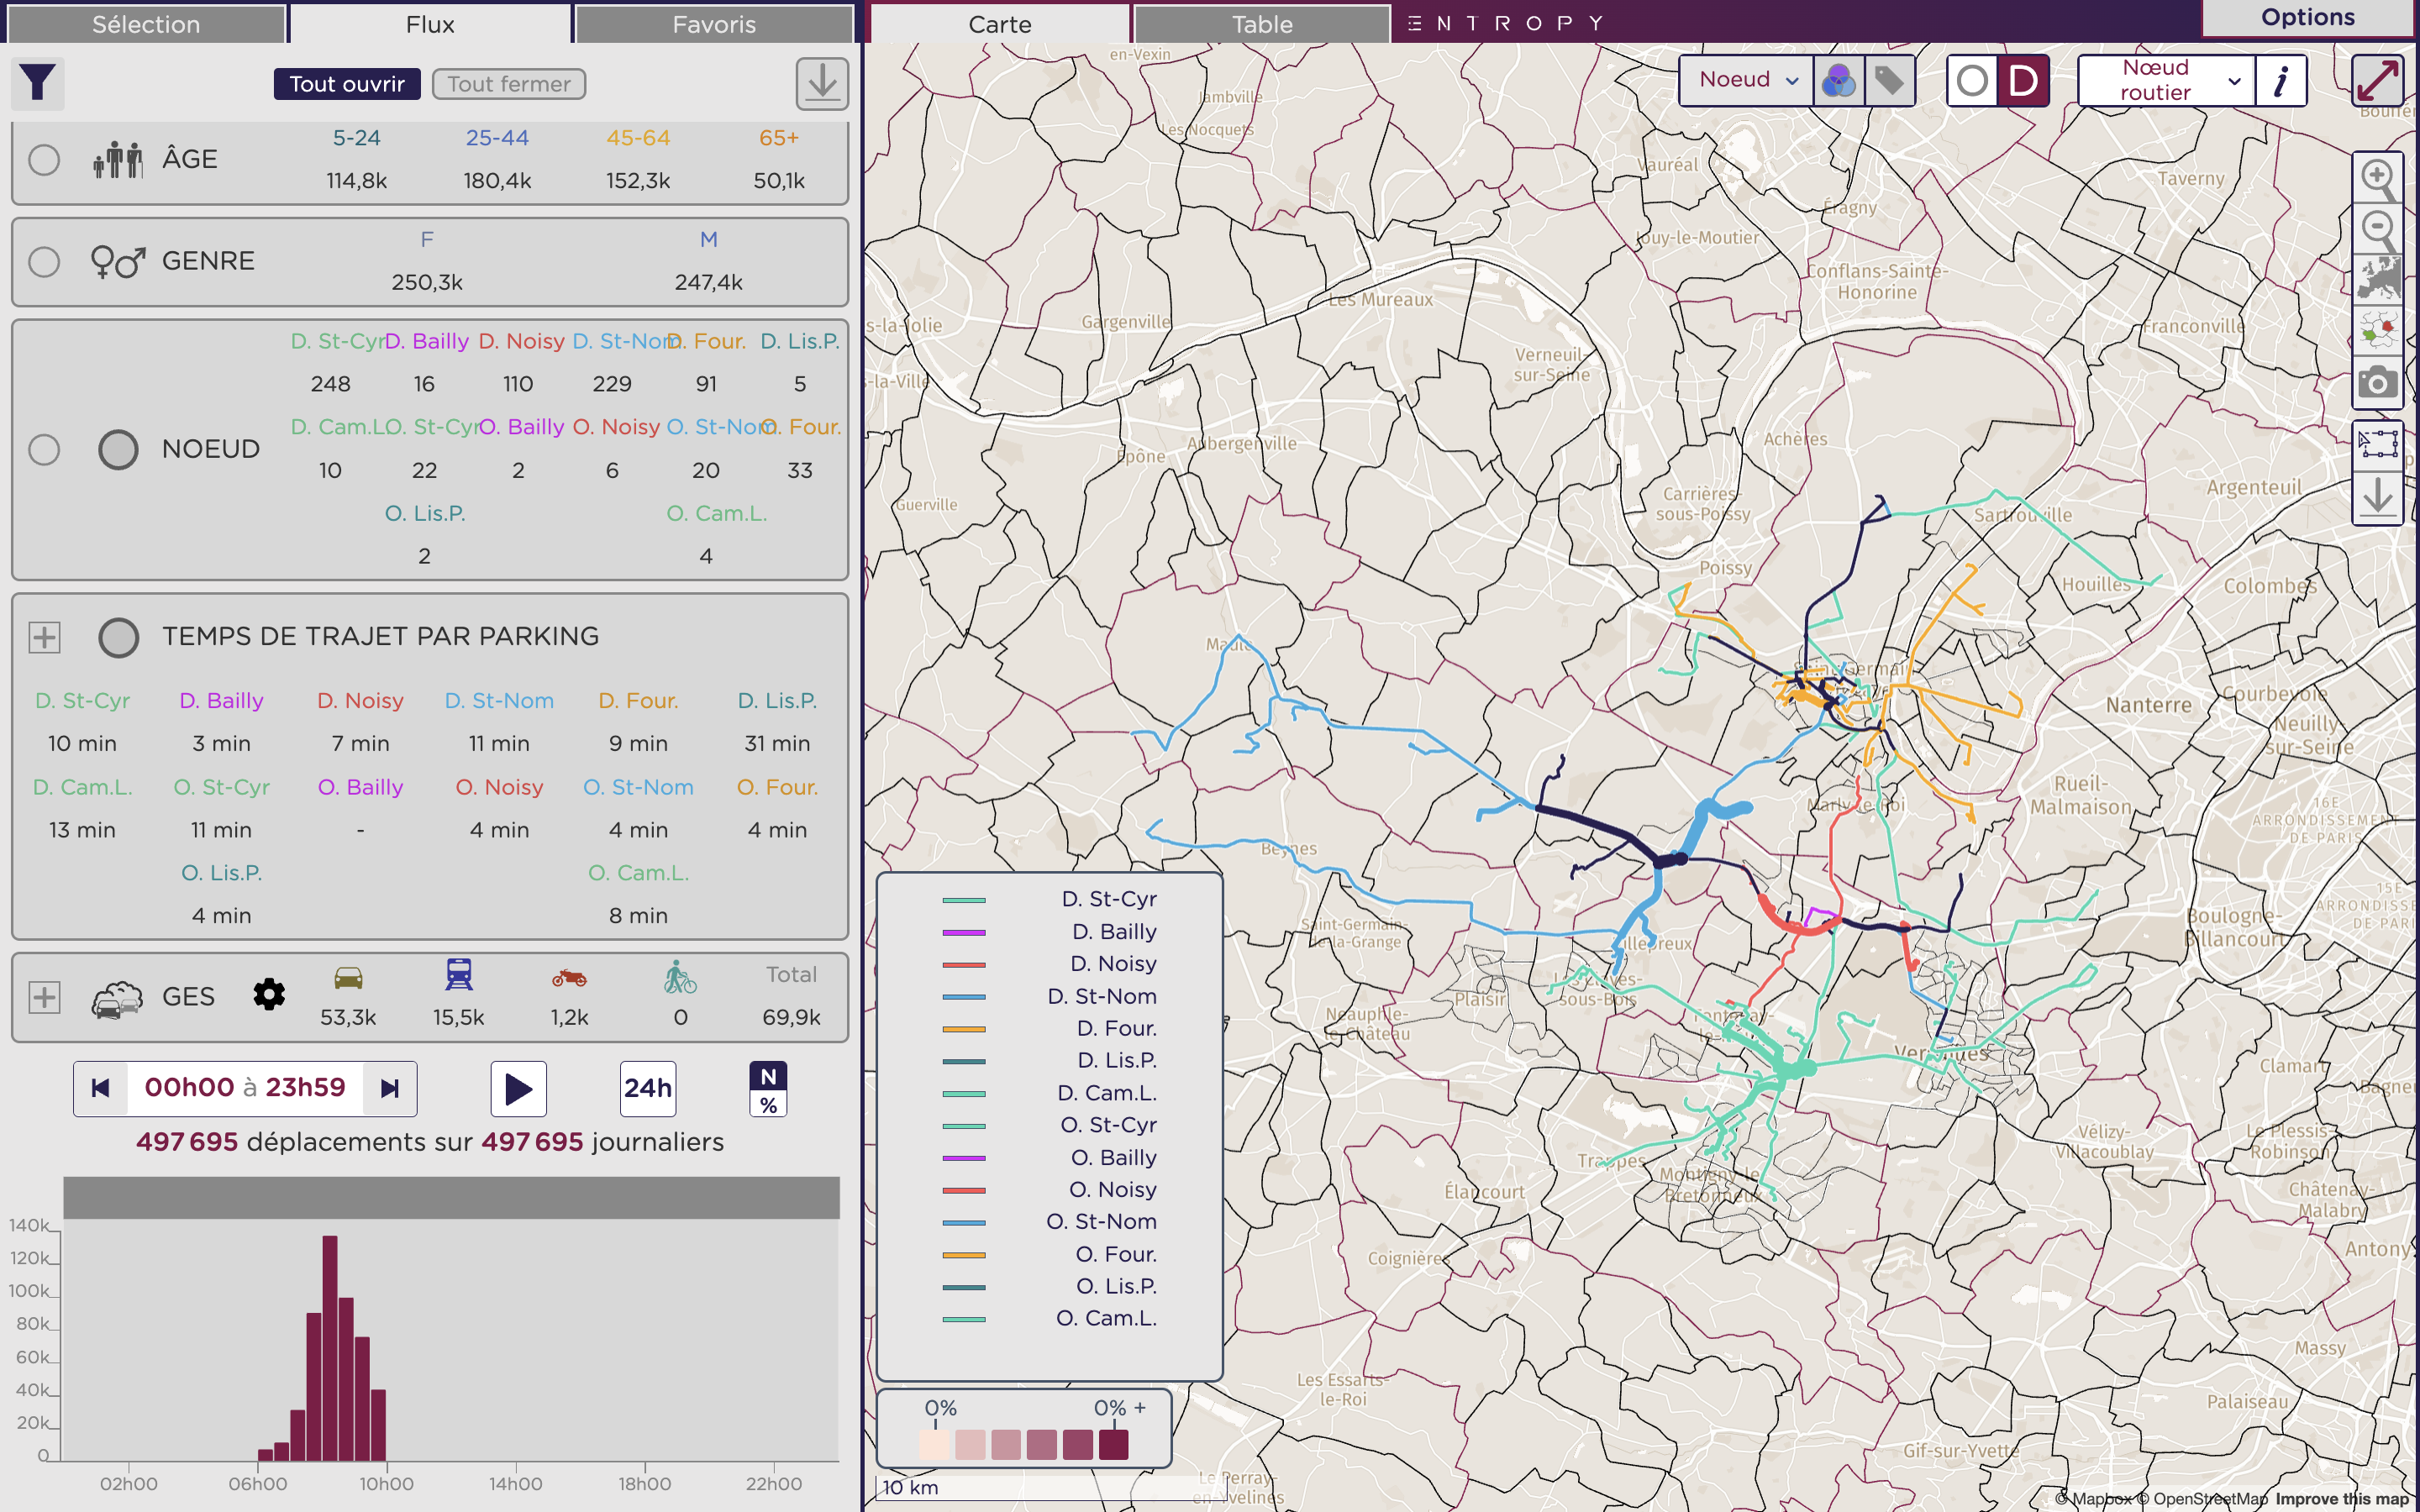Click the D. St-Cyr legend entry
This screenshot has height=1512, width=2420.
tap(1050, 899)
